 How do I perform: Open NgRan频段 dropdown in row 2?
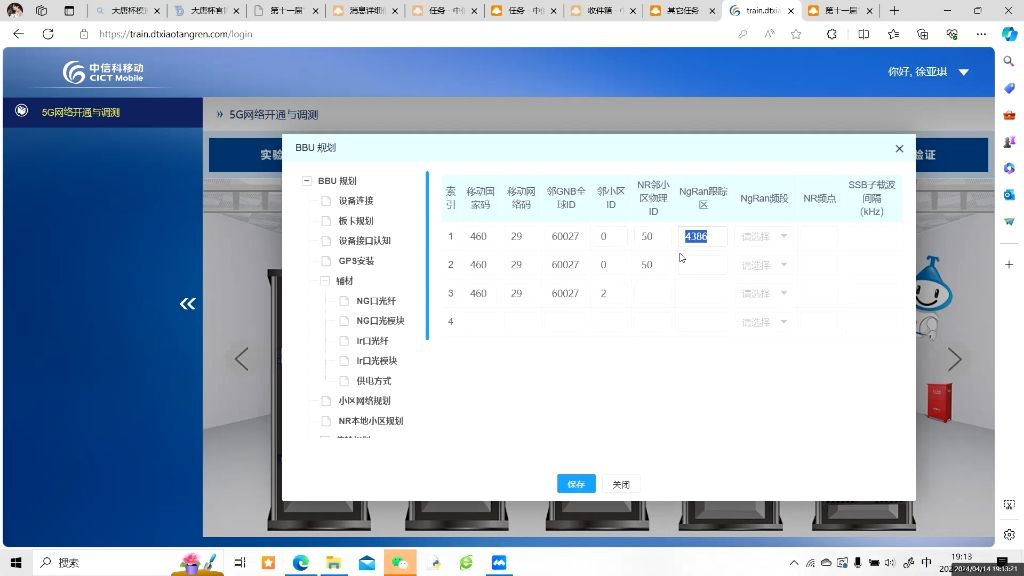coord(764,265)
